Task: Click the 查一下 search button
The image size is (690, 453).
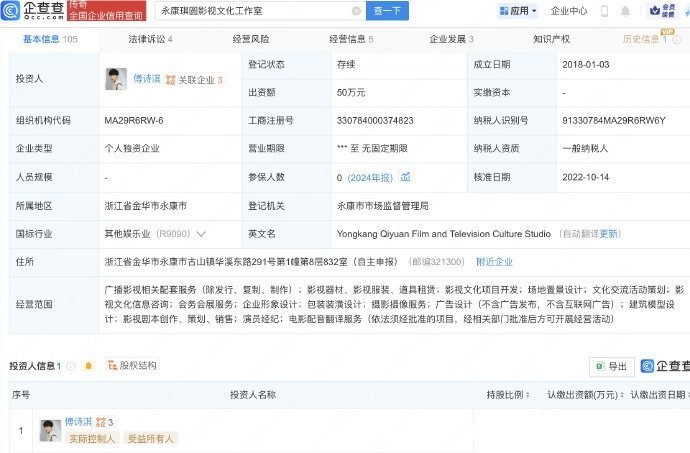Action: [387, 11]
